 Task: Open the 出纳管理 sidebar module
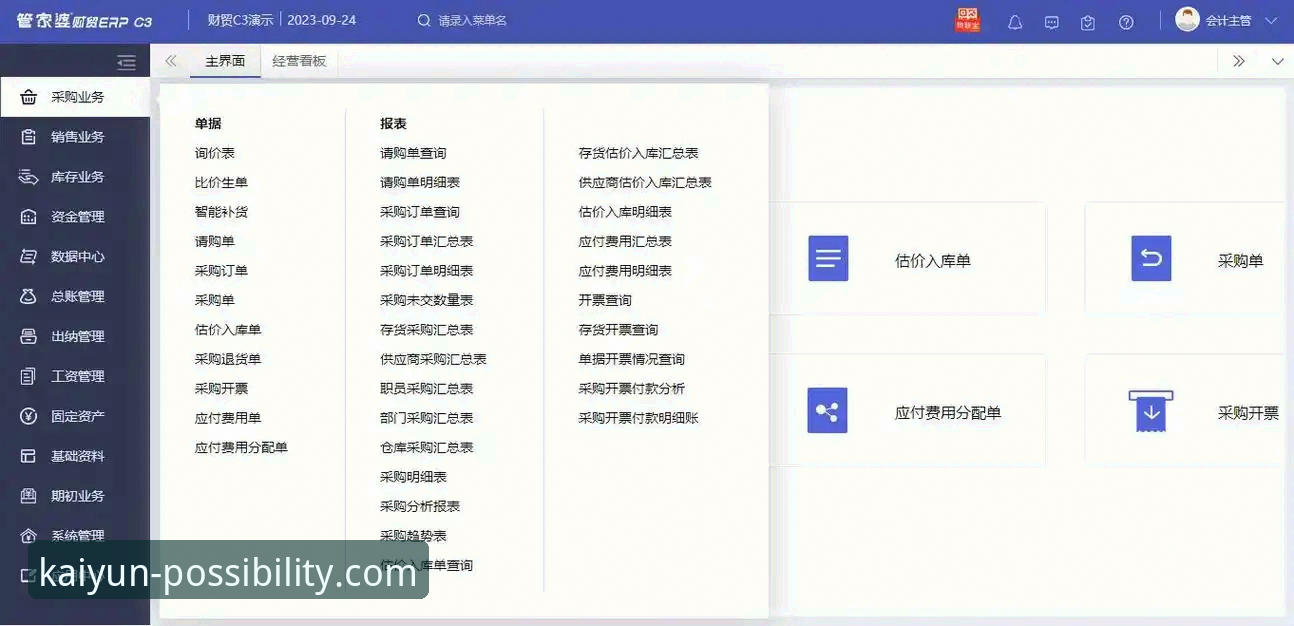[75, 337]
